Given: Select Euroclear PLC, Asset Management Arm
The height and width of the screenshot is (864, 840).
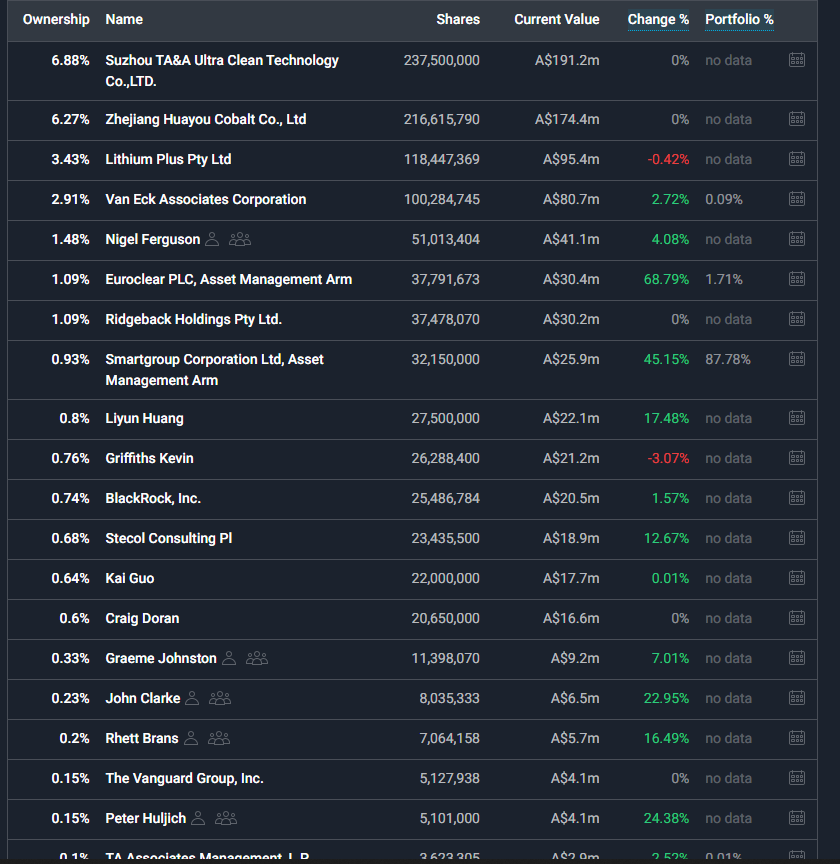Looking at the screenshot, I should click(x=229, y=279).
